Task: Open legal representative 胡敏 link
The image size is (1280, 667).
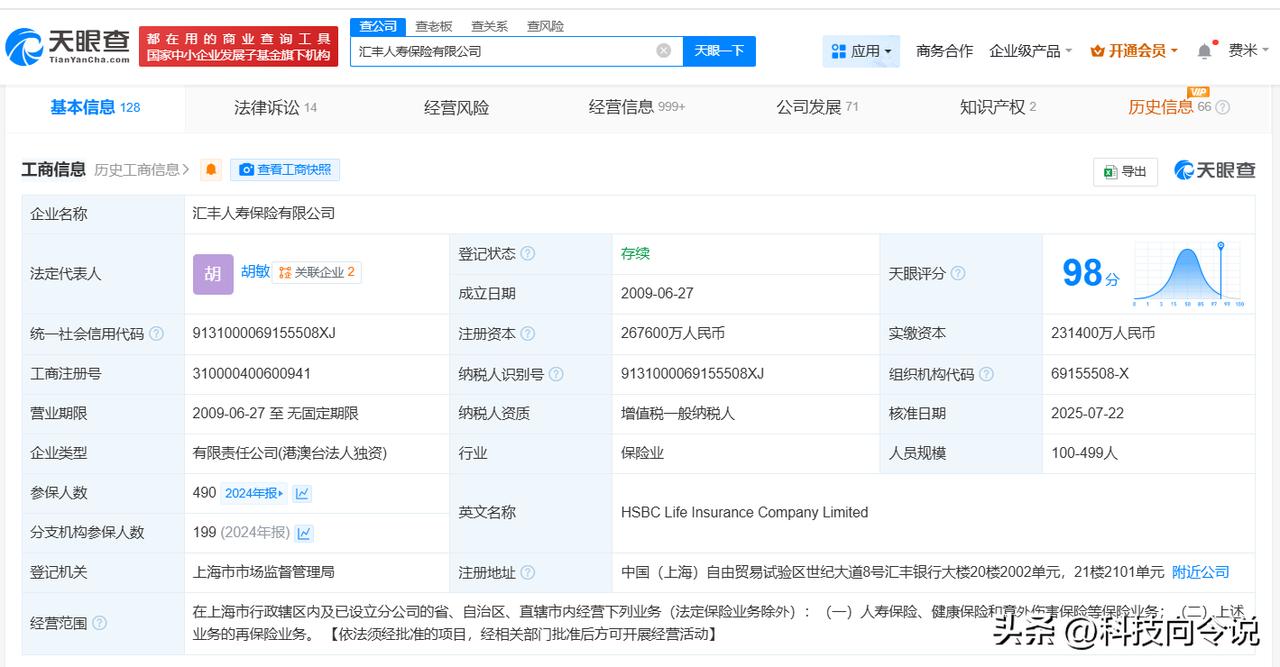Action: 255,271
